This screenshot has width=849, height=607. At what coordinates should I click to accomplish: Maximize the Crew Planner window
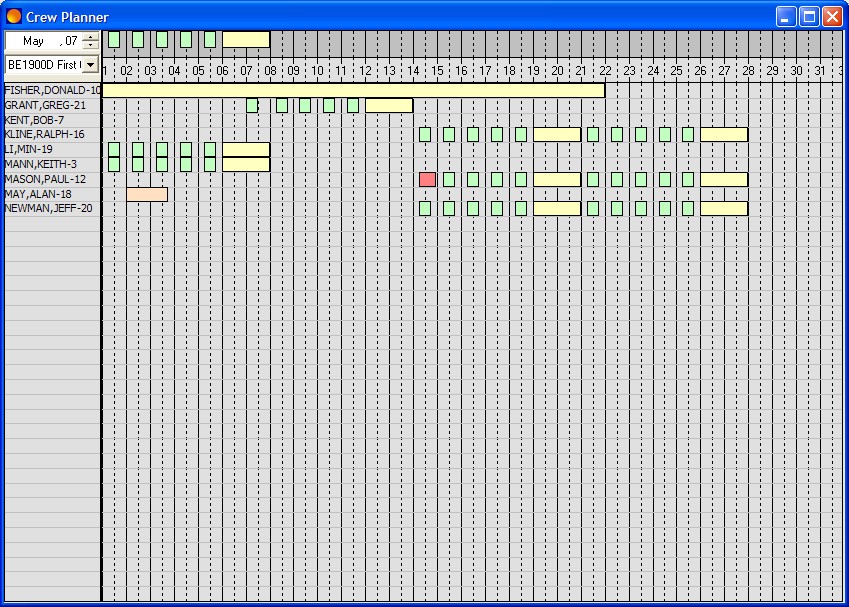click(809, 17)
